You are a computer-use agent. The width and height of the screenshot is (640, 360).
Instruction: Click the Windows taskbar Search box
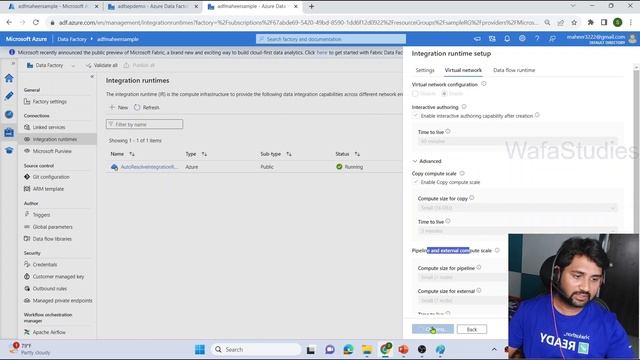click(256, 349)
